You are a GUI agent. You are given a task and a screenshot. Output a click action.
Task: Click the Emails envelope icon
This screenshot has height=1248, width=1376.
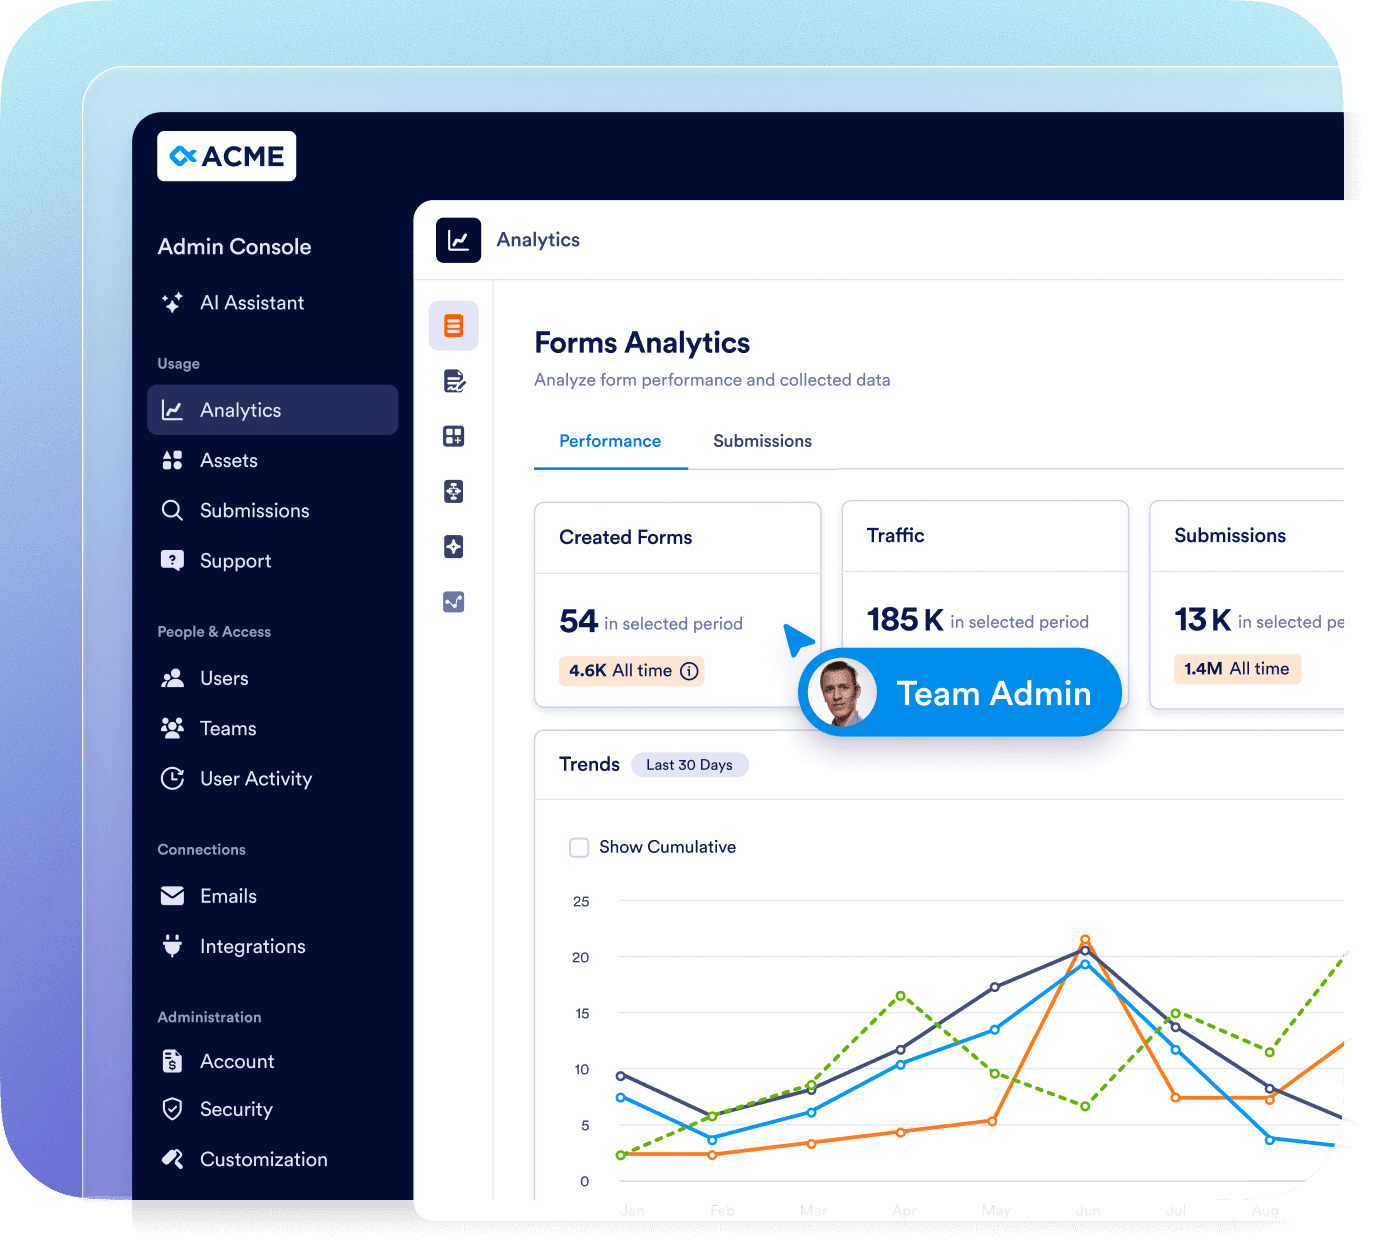point(172,896)
